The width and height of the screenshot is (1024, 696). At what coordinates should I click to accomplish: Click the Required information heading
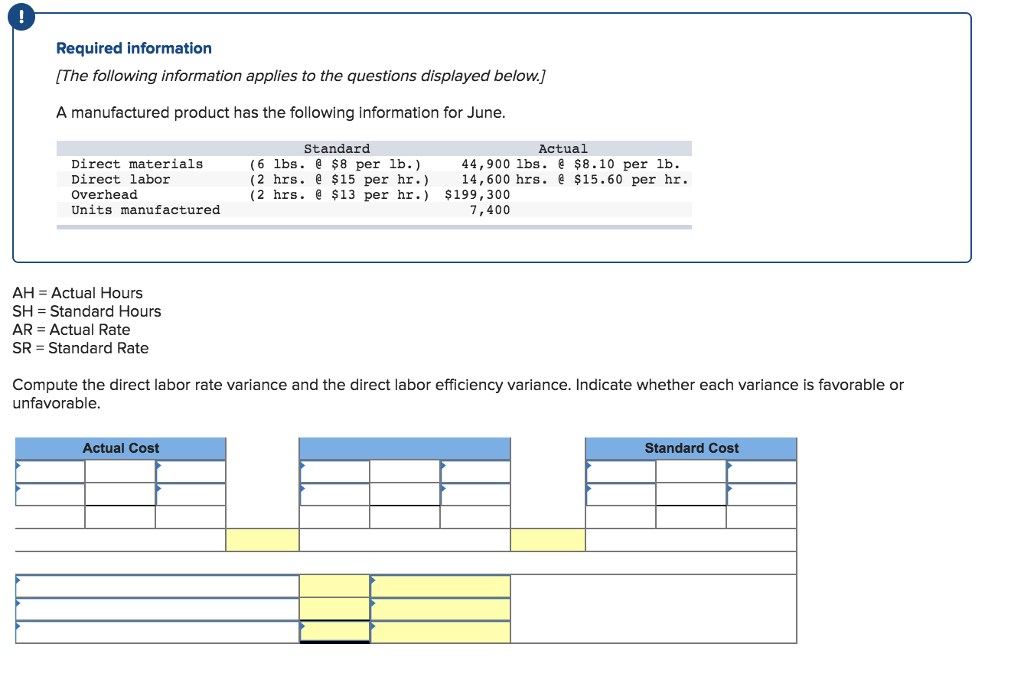click(133, 48)
